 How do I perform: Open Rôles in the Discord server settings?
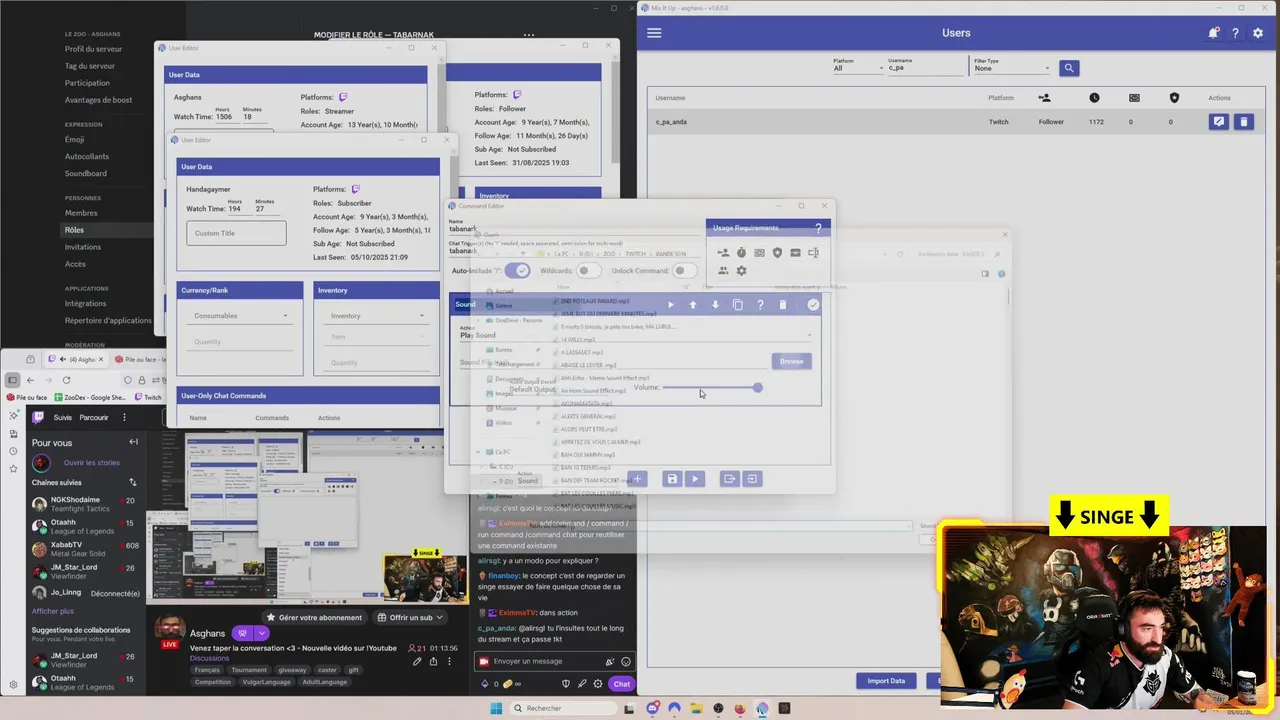[x=74, y=230]
